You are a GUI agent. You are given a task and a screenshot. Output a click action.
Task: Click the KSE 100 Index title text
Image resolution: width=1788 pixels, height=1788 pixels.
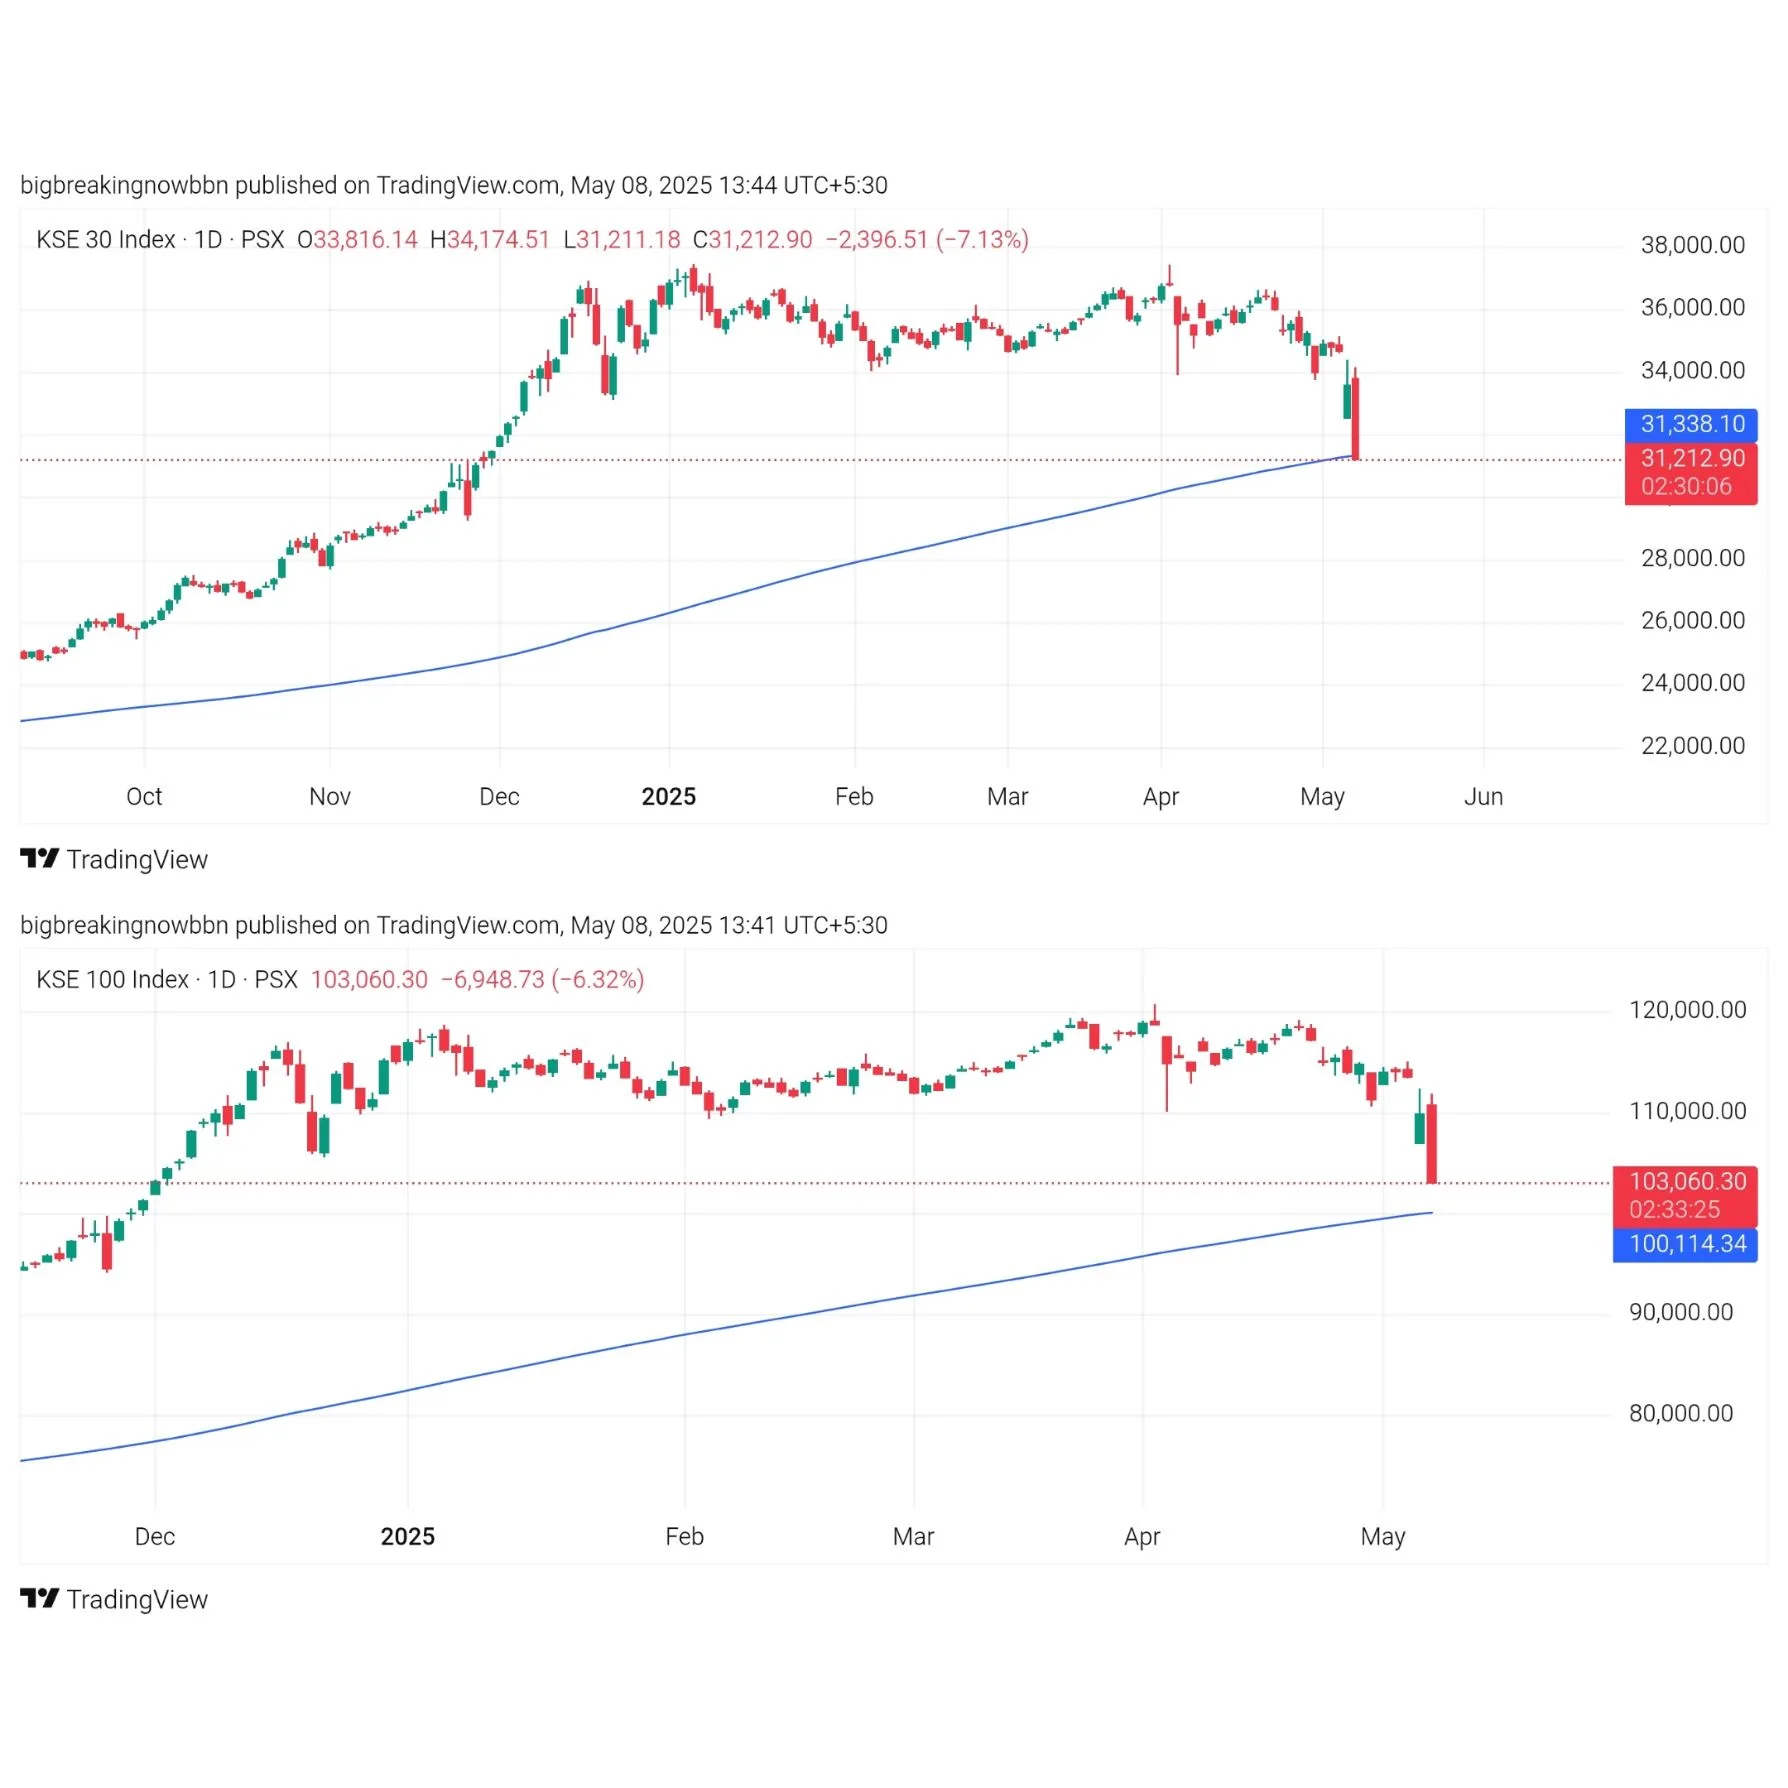tap(112, 980)
